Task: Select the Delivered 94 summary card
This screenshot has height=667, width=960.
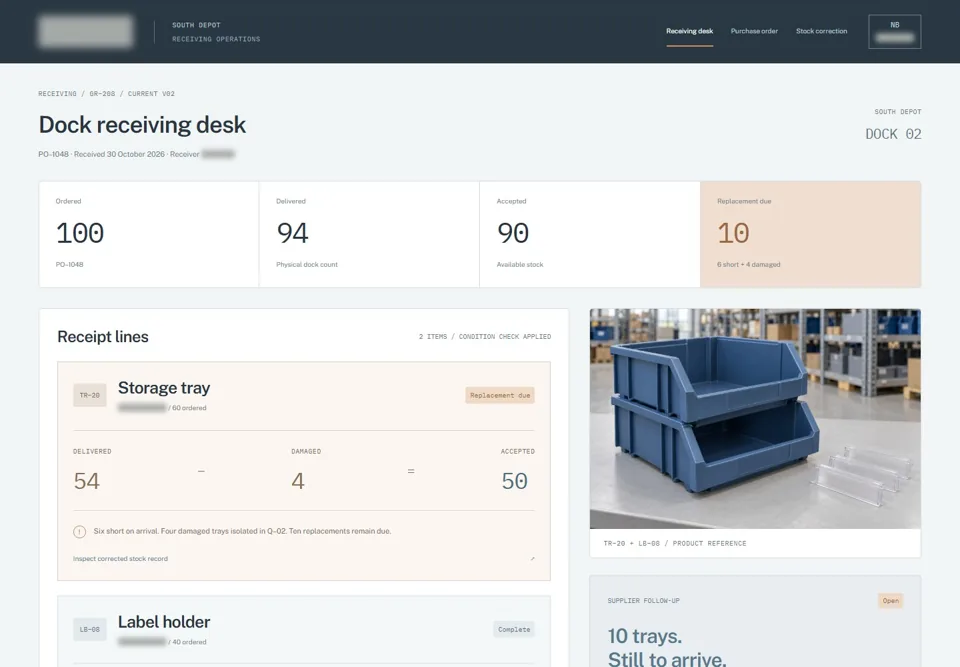Action: point(369,234)
